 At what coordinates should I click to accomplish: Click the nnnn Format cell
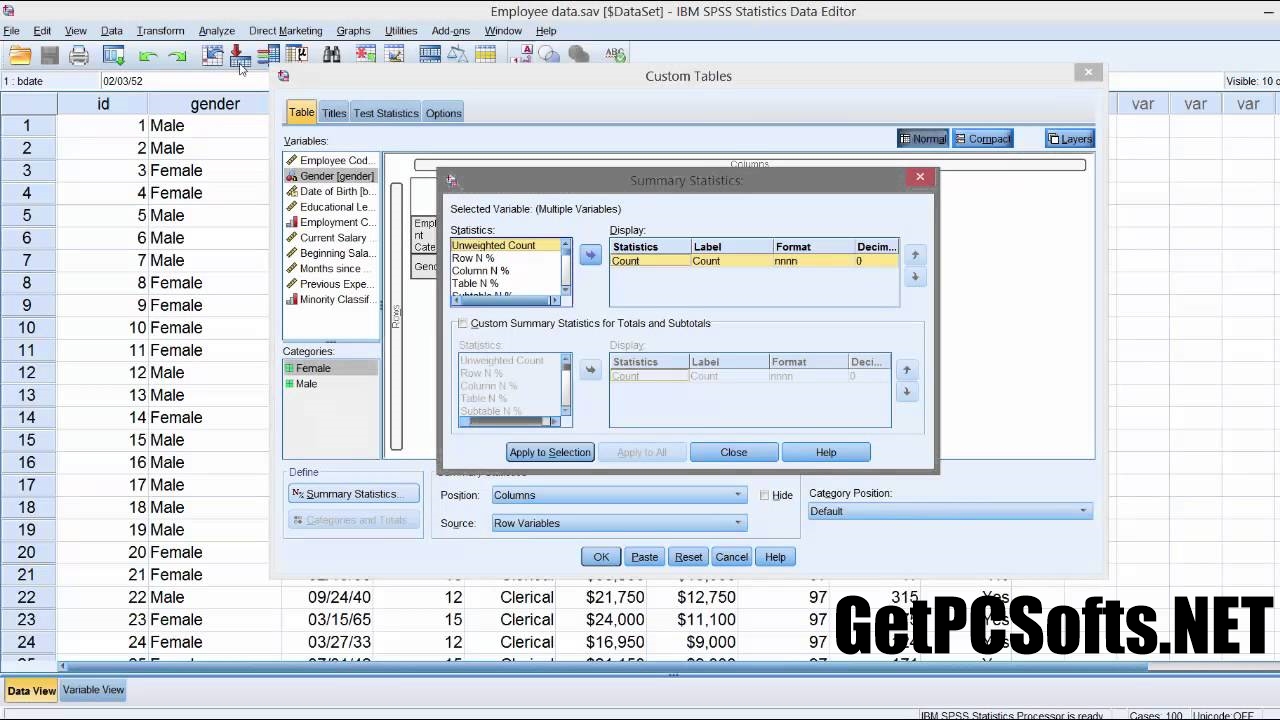point(814,261)
